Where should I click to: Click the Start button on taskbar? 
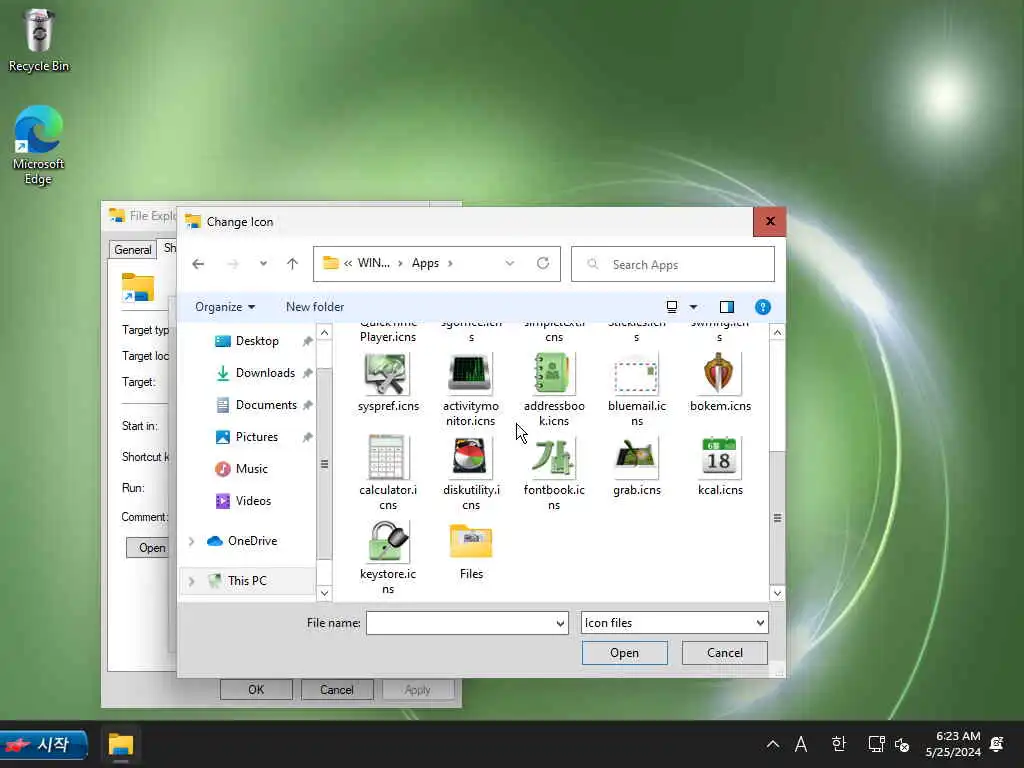tap(44, 744)
